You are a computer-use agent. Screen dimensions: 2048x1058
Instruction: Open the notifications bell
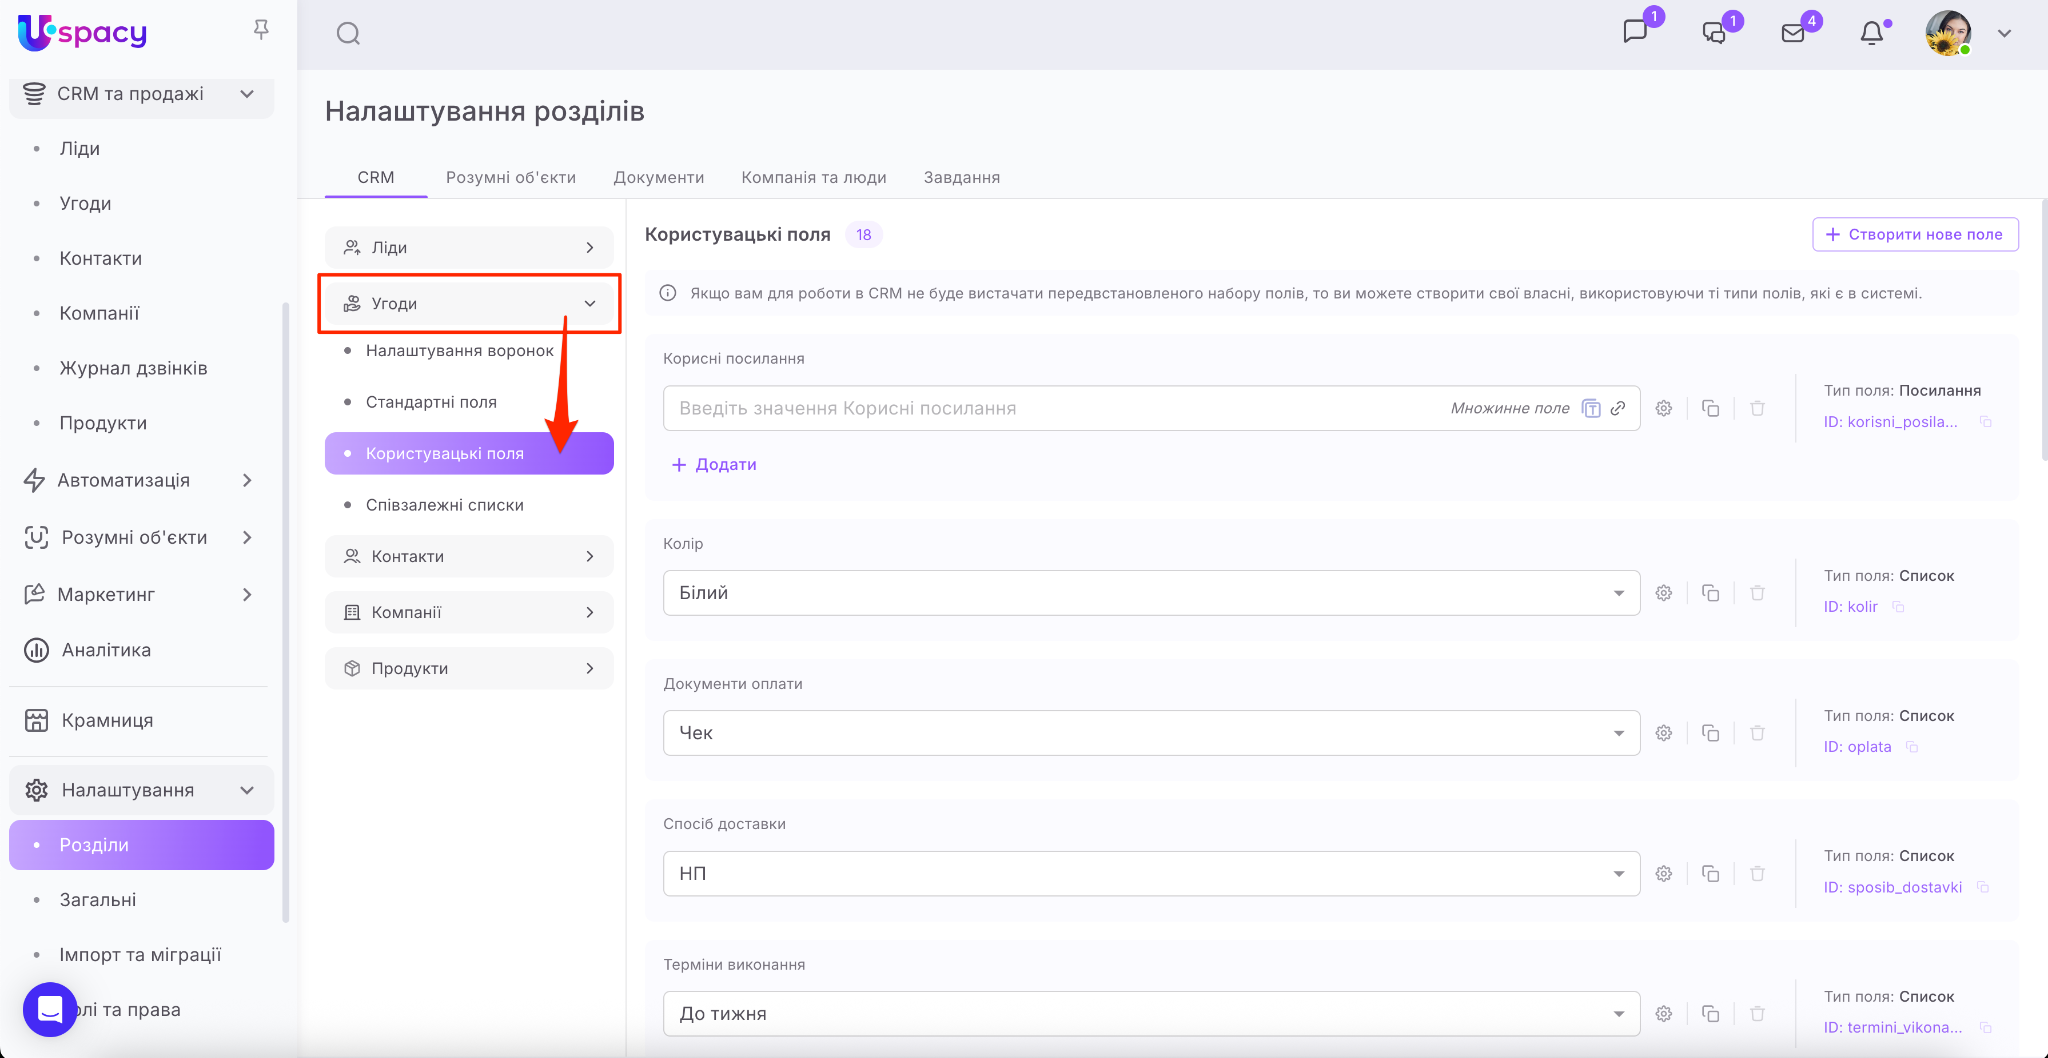click(x=1871, y=33)
